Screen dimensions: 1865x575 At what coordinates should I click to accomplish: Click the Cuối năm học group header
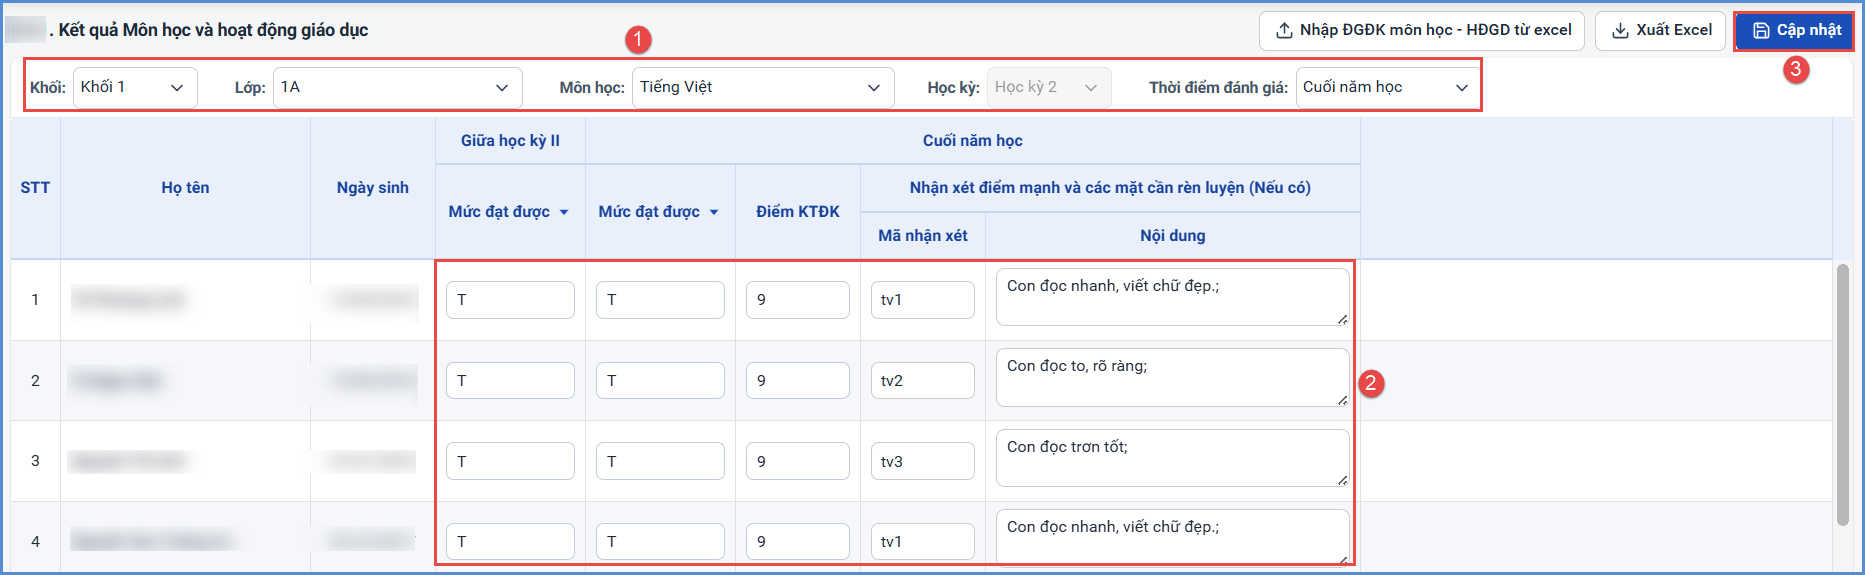[972, 141]
